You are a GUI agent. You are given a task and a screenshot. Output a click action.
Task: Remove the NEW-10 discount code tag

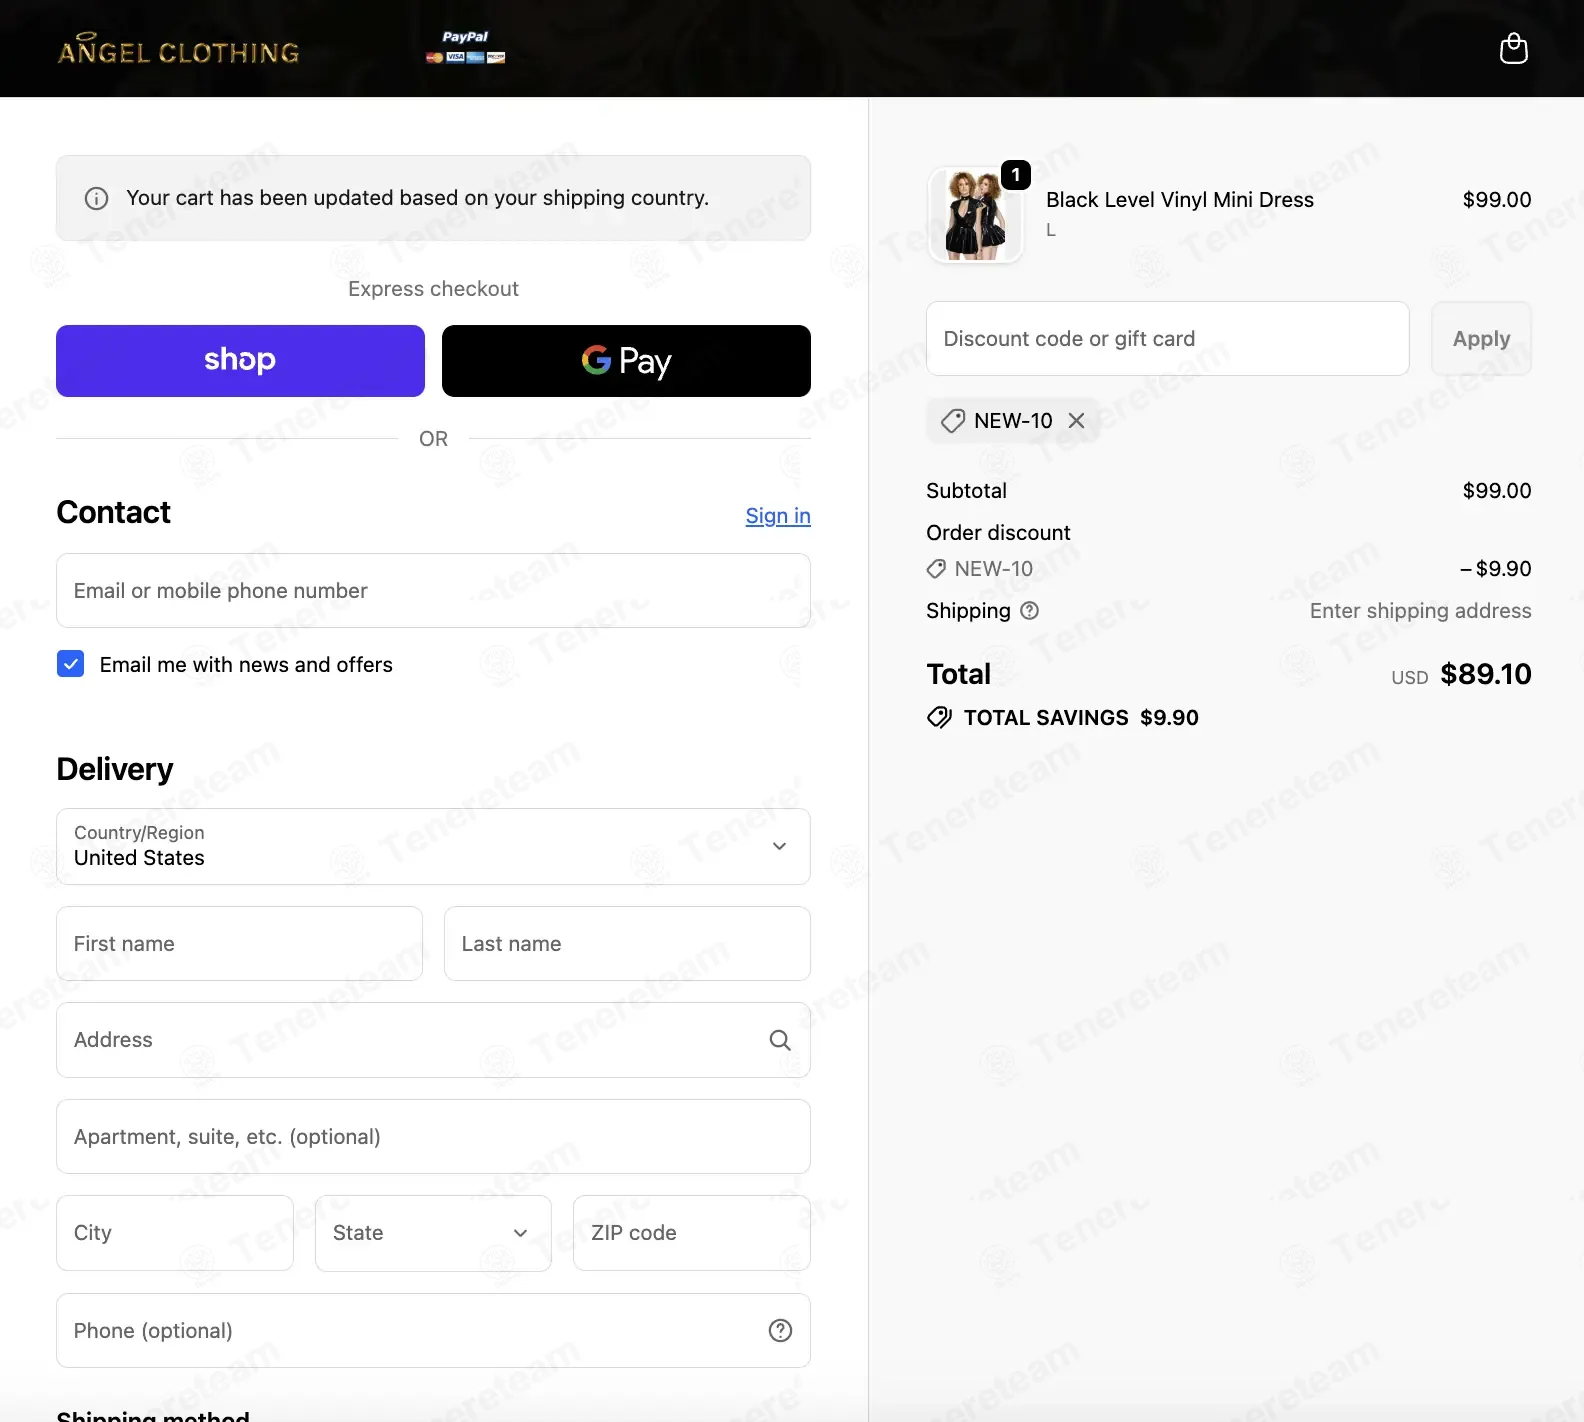1076,421
